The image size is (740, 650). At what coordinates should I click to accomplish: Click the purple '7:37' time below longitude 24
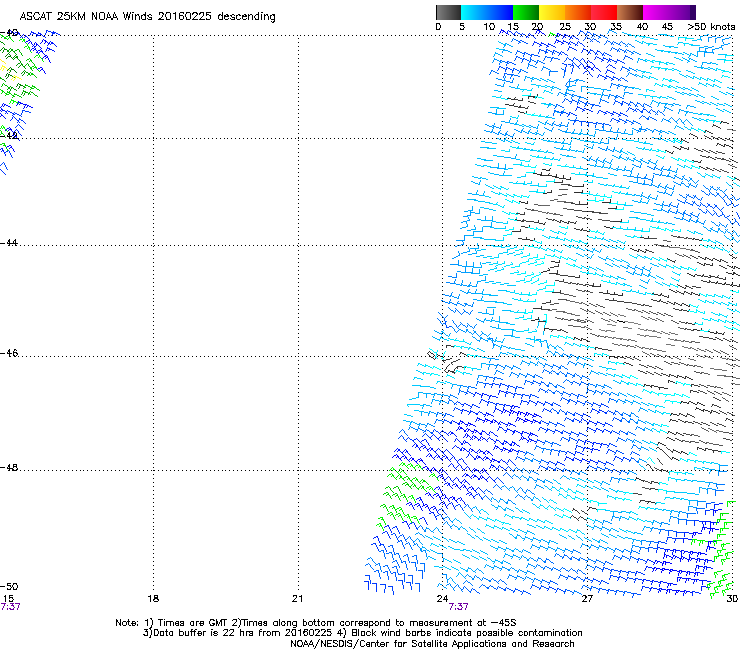pos(458,607)
